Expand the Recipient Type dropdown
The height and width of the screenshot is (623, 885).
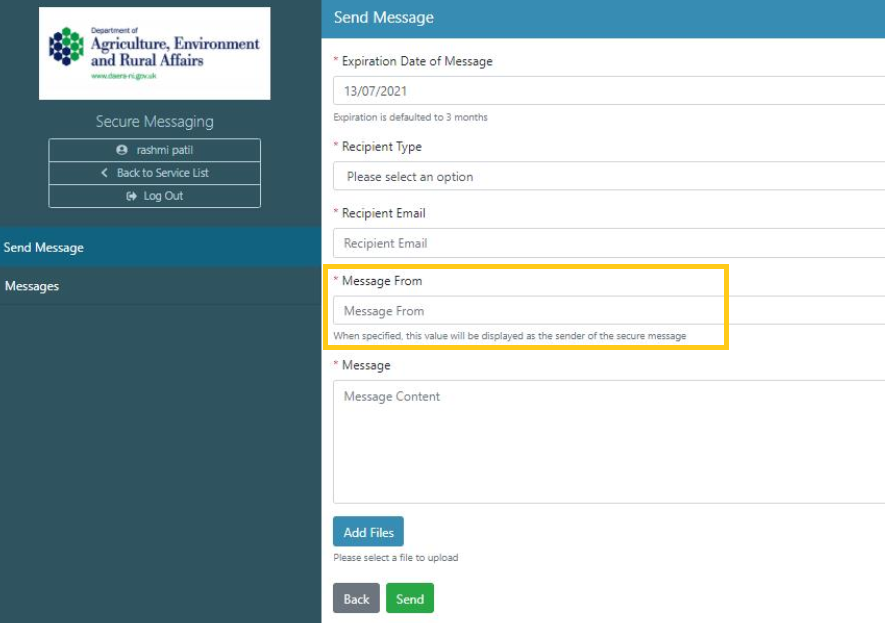tap(608, 177)
